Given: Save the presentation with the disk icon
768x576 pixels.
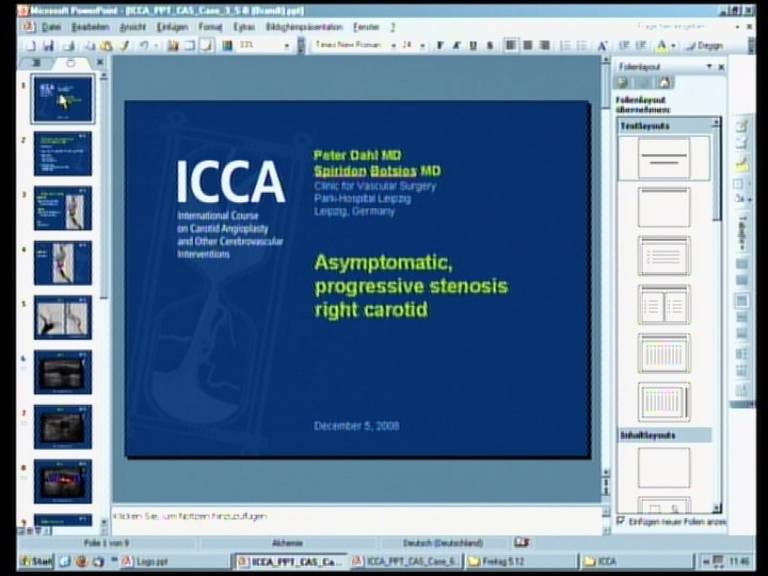Looking at the screenshot, I should click(48, 46).
